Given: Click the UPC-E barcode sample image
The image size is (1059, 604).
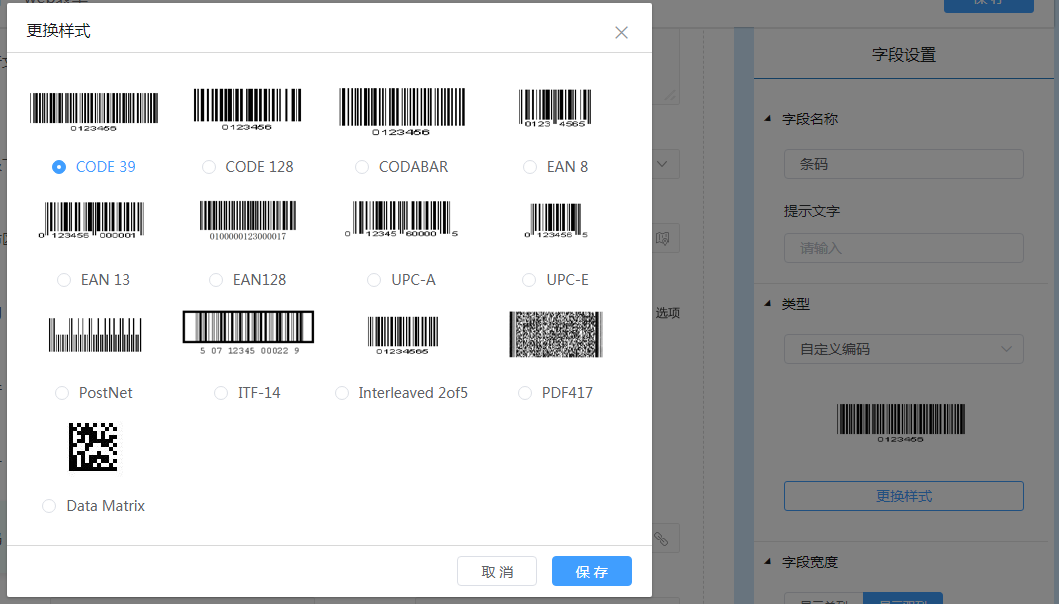Looking at the screenshot, I should (556, 220).
